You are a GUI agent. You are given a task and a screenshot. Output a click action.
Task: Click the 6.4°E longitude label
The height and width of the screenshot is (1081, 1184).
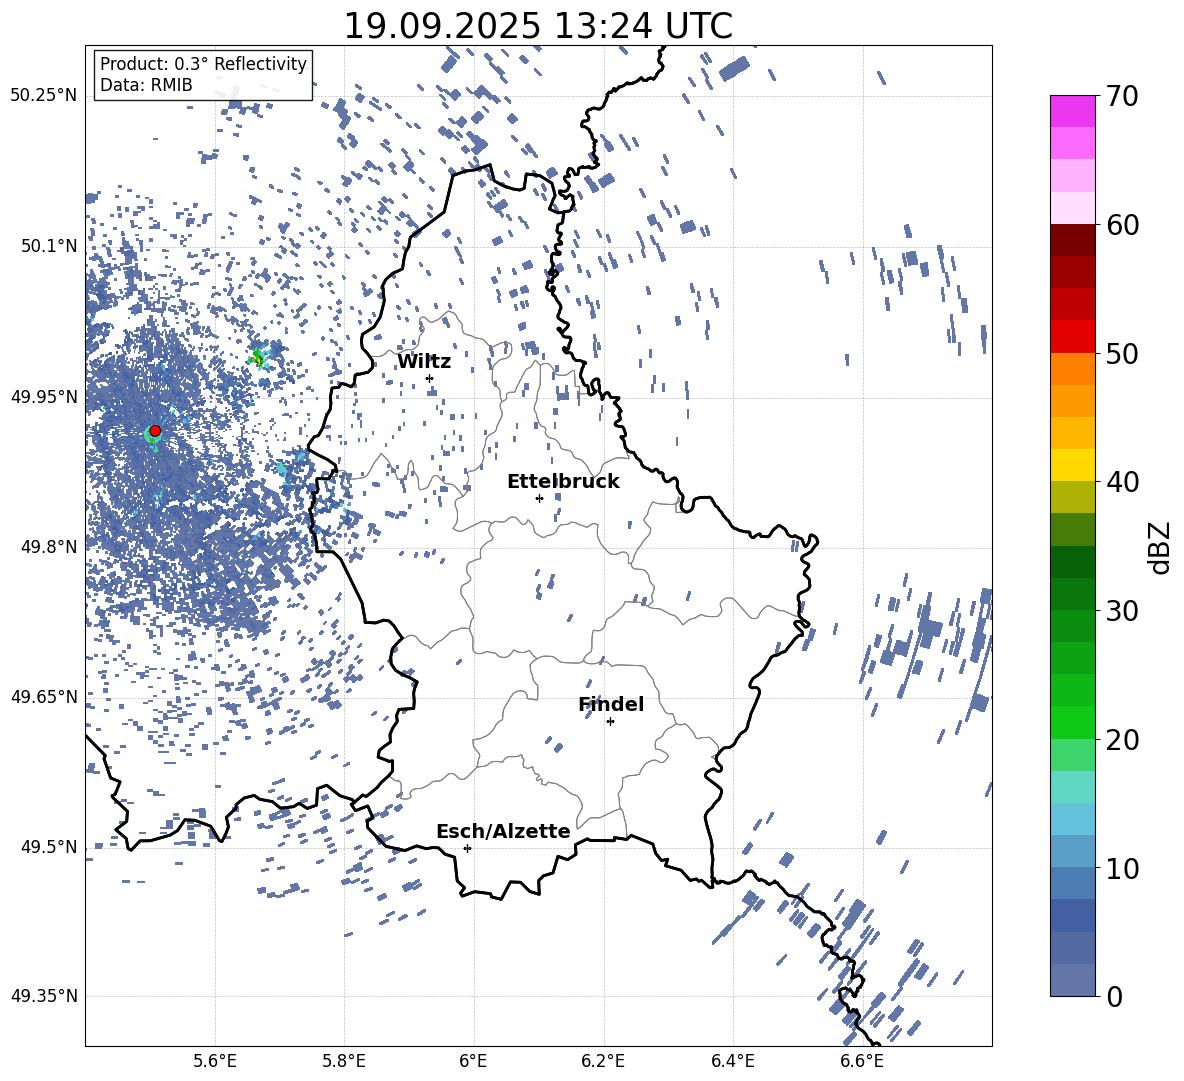point(732,1061)
